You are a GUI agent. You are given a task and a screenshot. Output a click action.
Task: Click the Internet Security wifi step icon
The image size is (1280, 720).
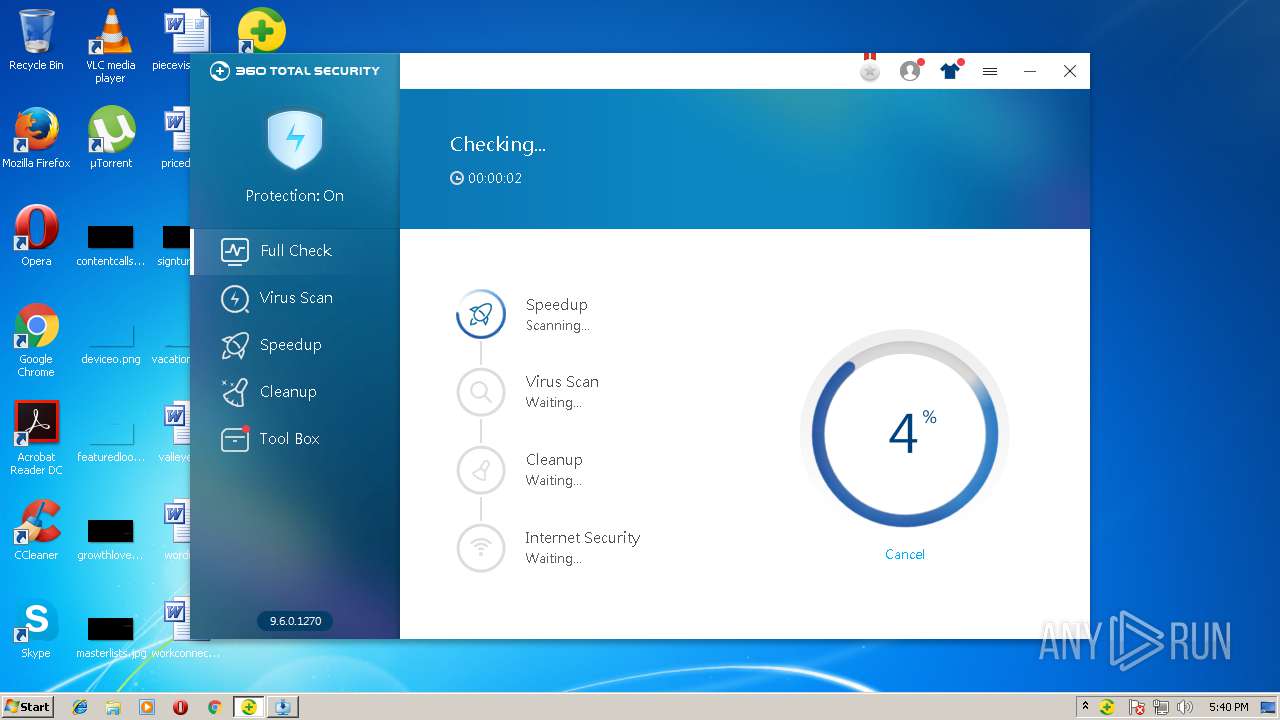pos(481,548)
